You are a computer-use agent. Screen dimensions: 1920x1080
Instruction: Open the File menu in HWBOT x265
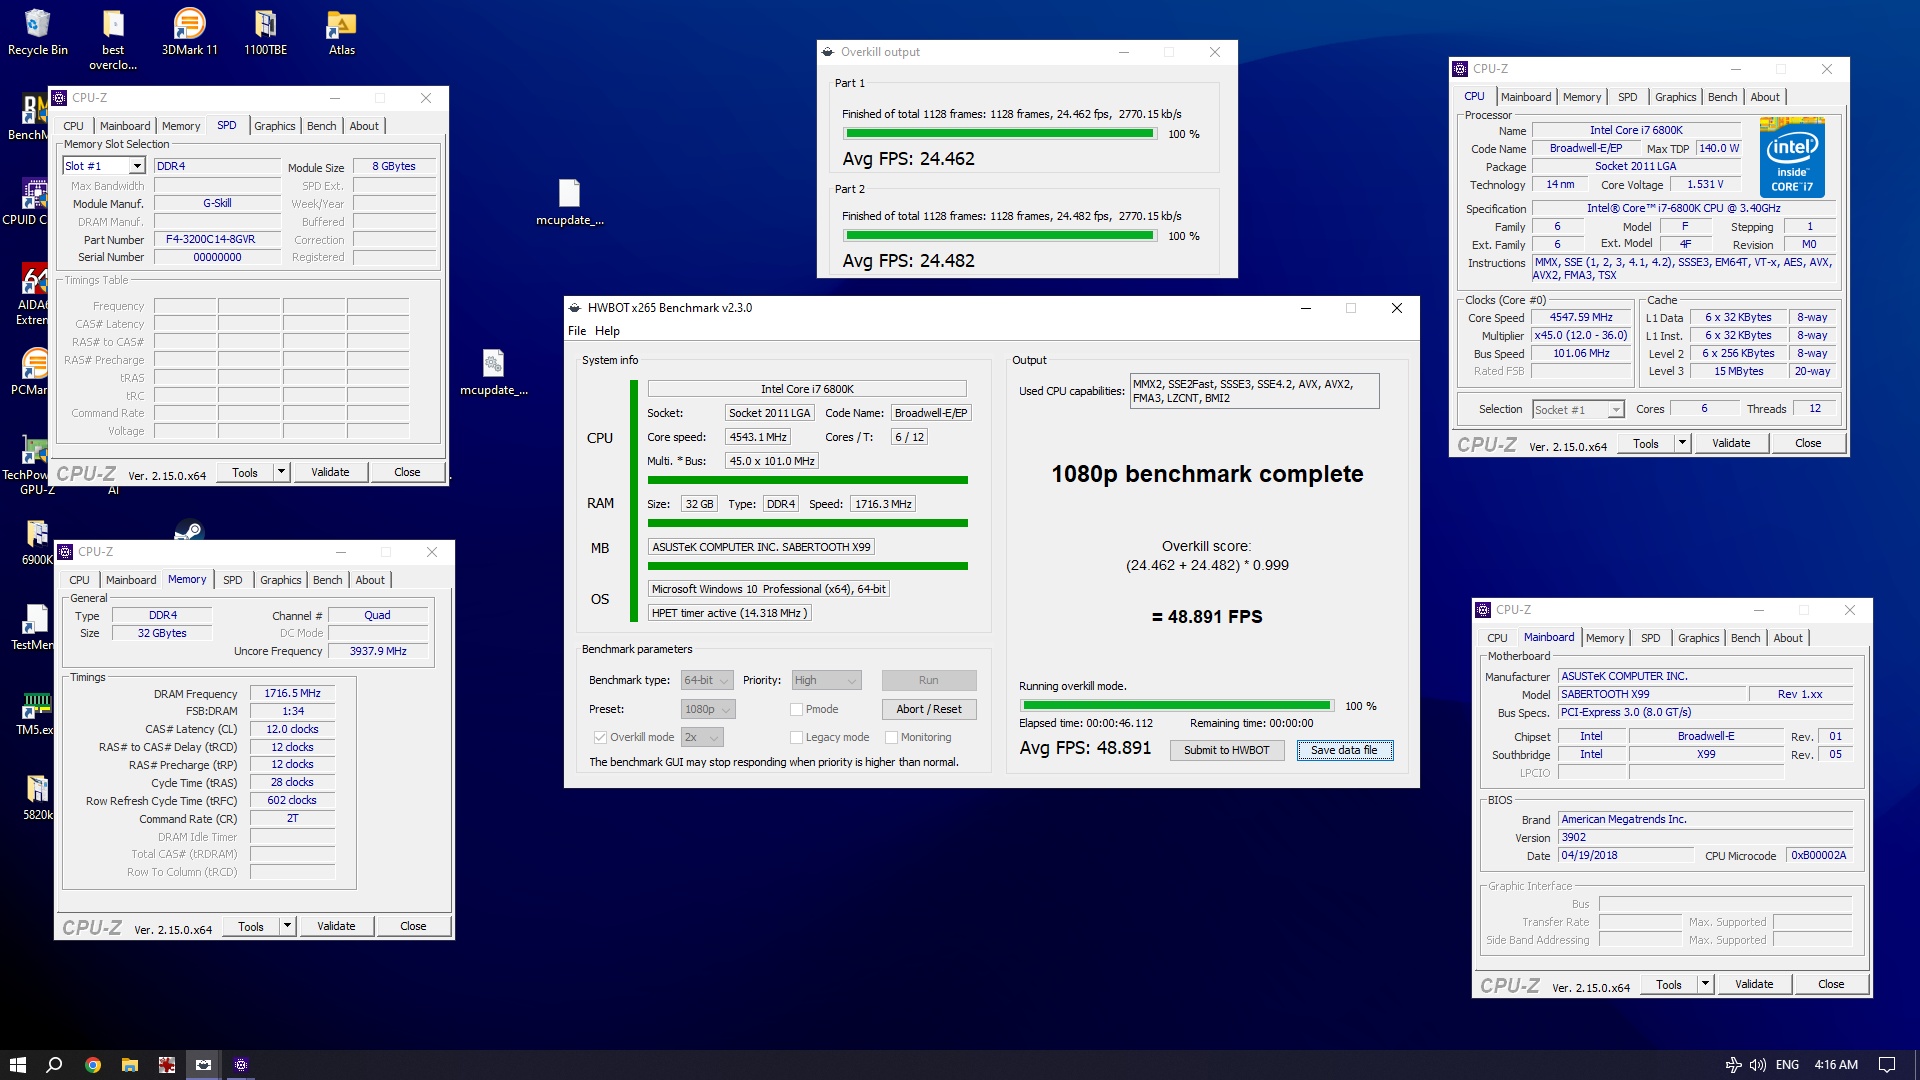577,331
